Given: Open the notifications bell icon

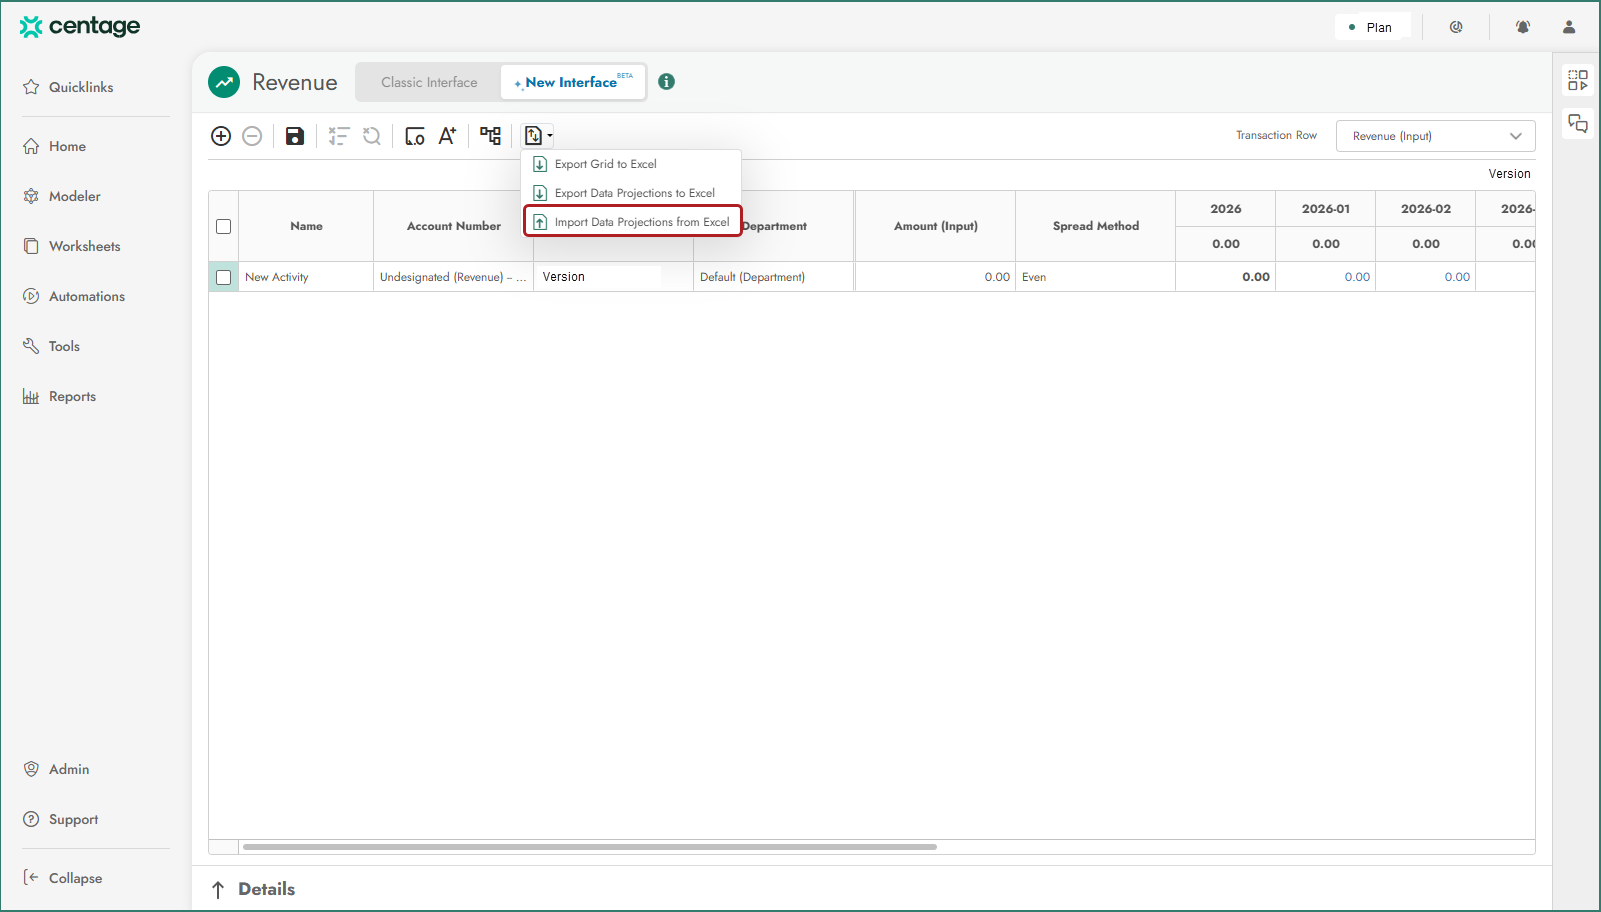Looking at the screenshot, I should click(x=1523, y=27).
